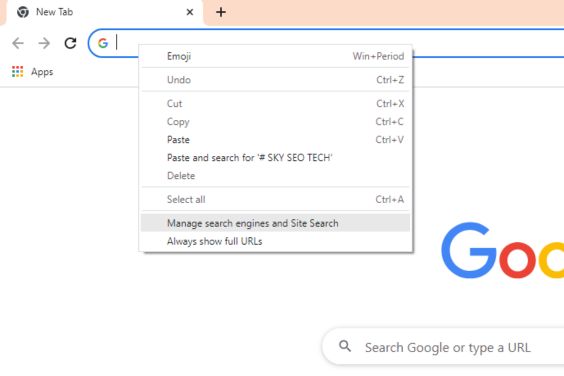Click the Google G icon in address bar

click(x=103, y=43)
